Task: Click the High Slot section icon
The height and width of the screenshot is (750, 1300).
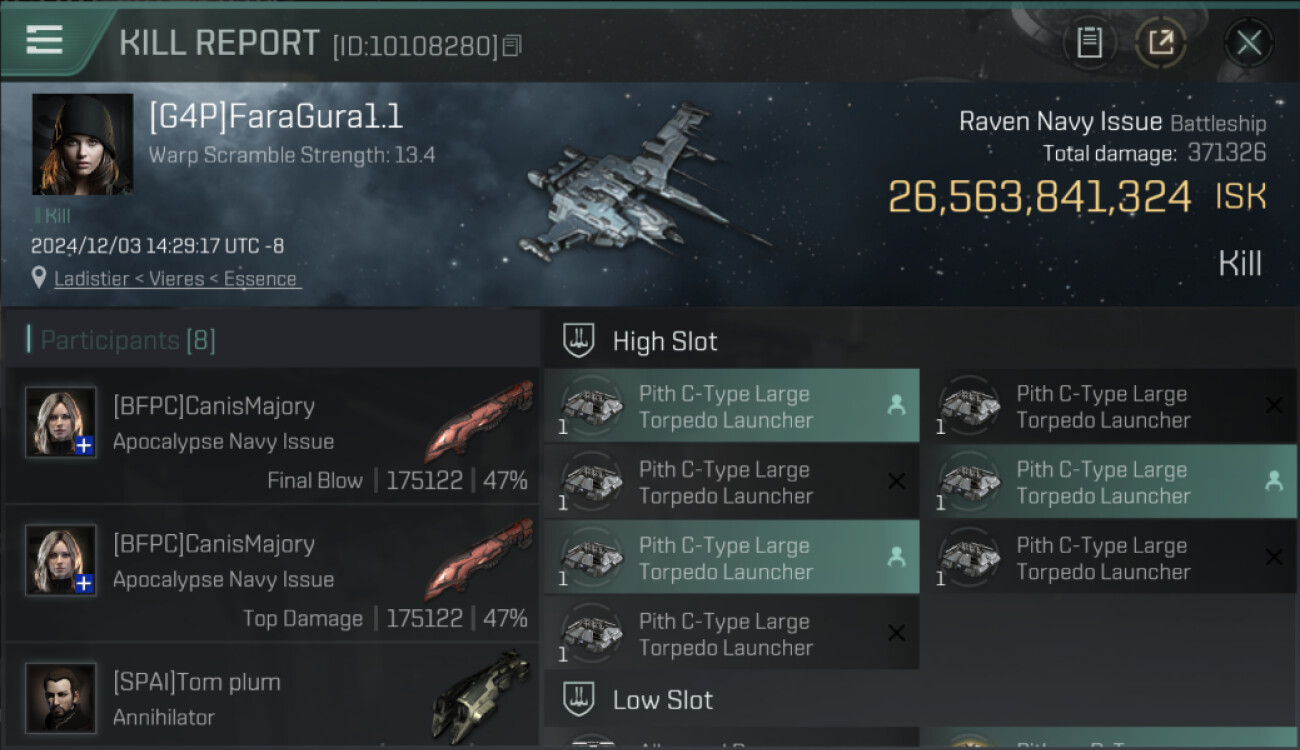Action: click(579, 341)
